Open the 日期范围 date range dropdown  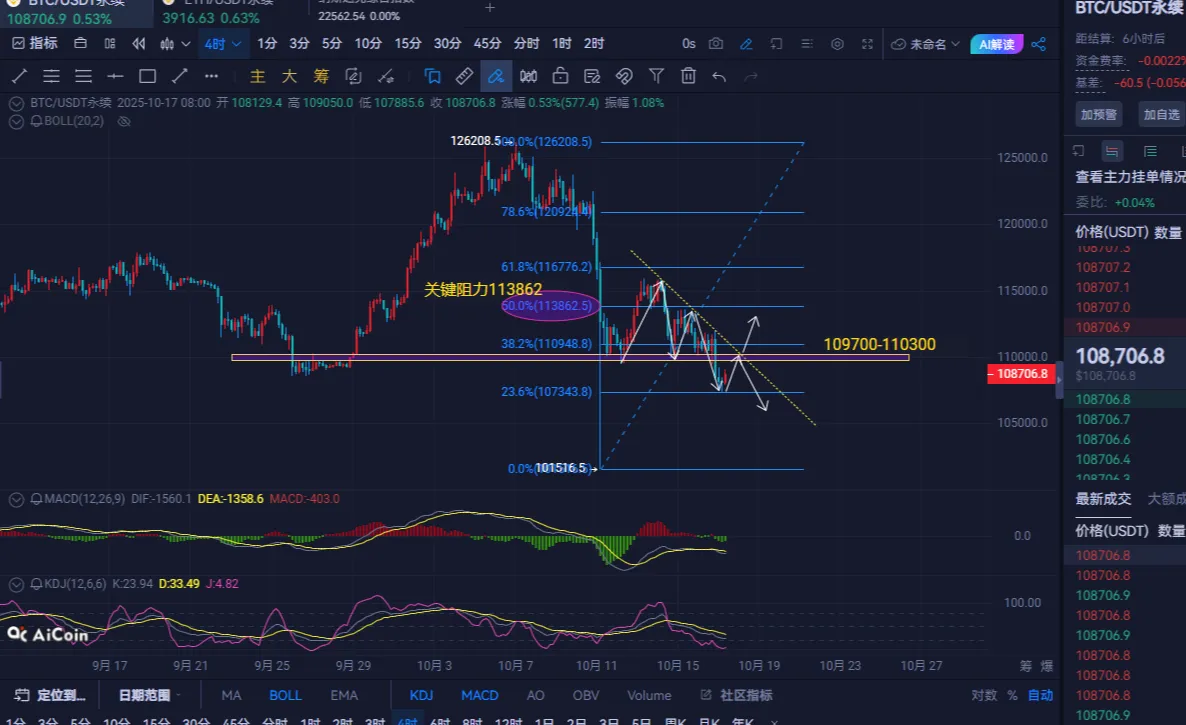pyautogui.click(x=150, y=696)
